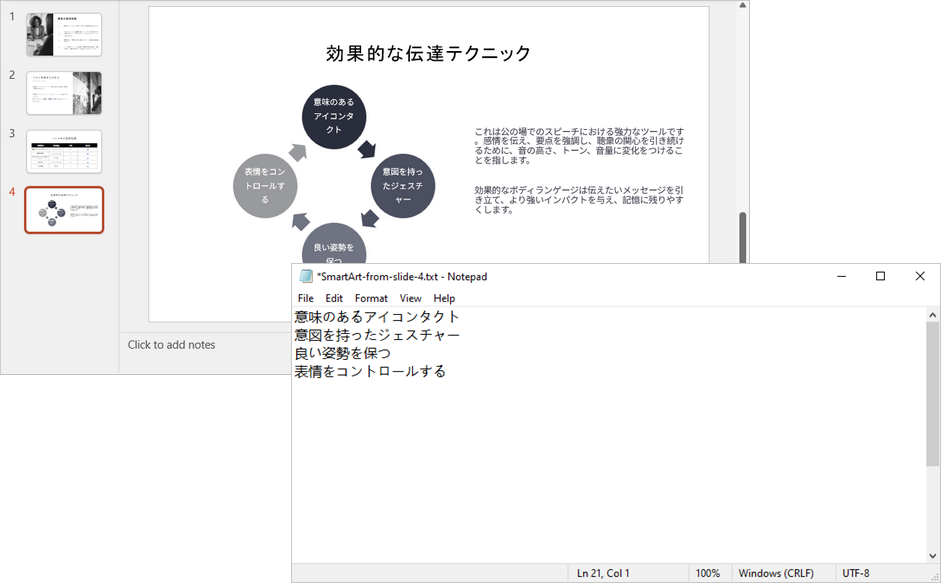Maximize the Notepad window
Viewport: 941px width, 583px height.
pyautogui.click(x=880, y=276)
